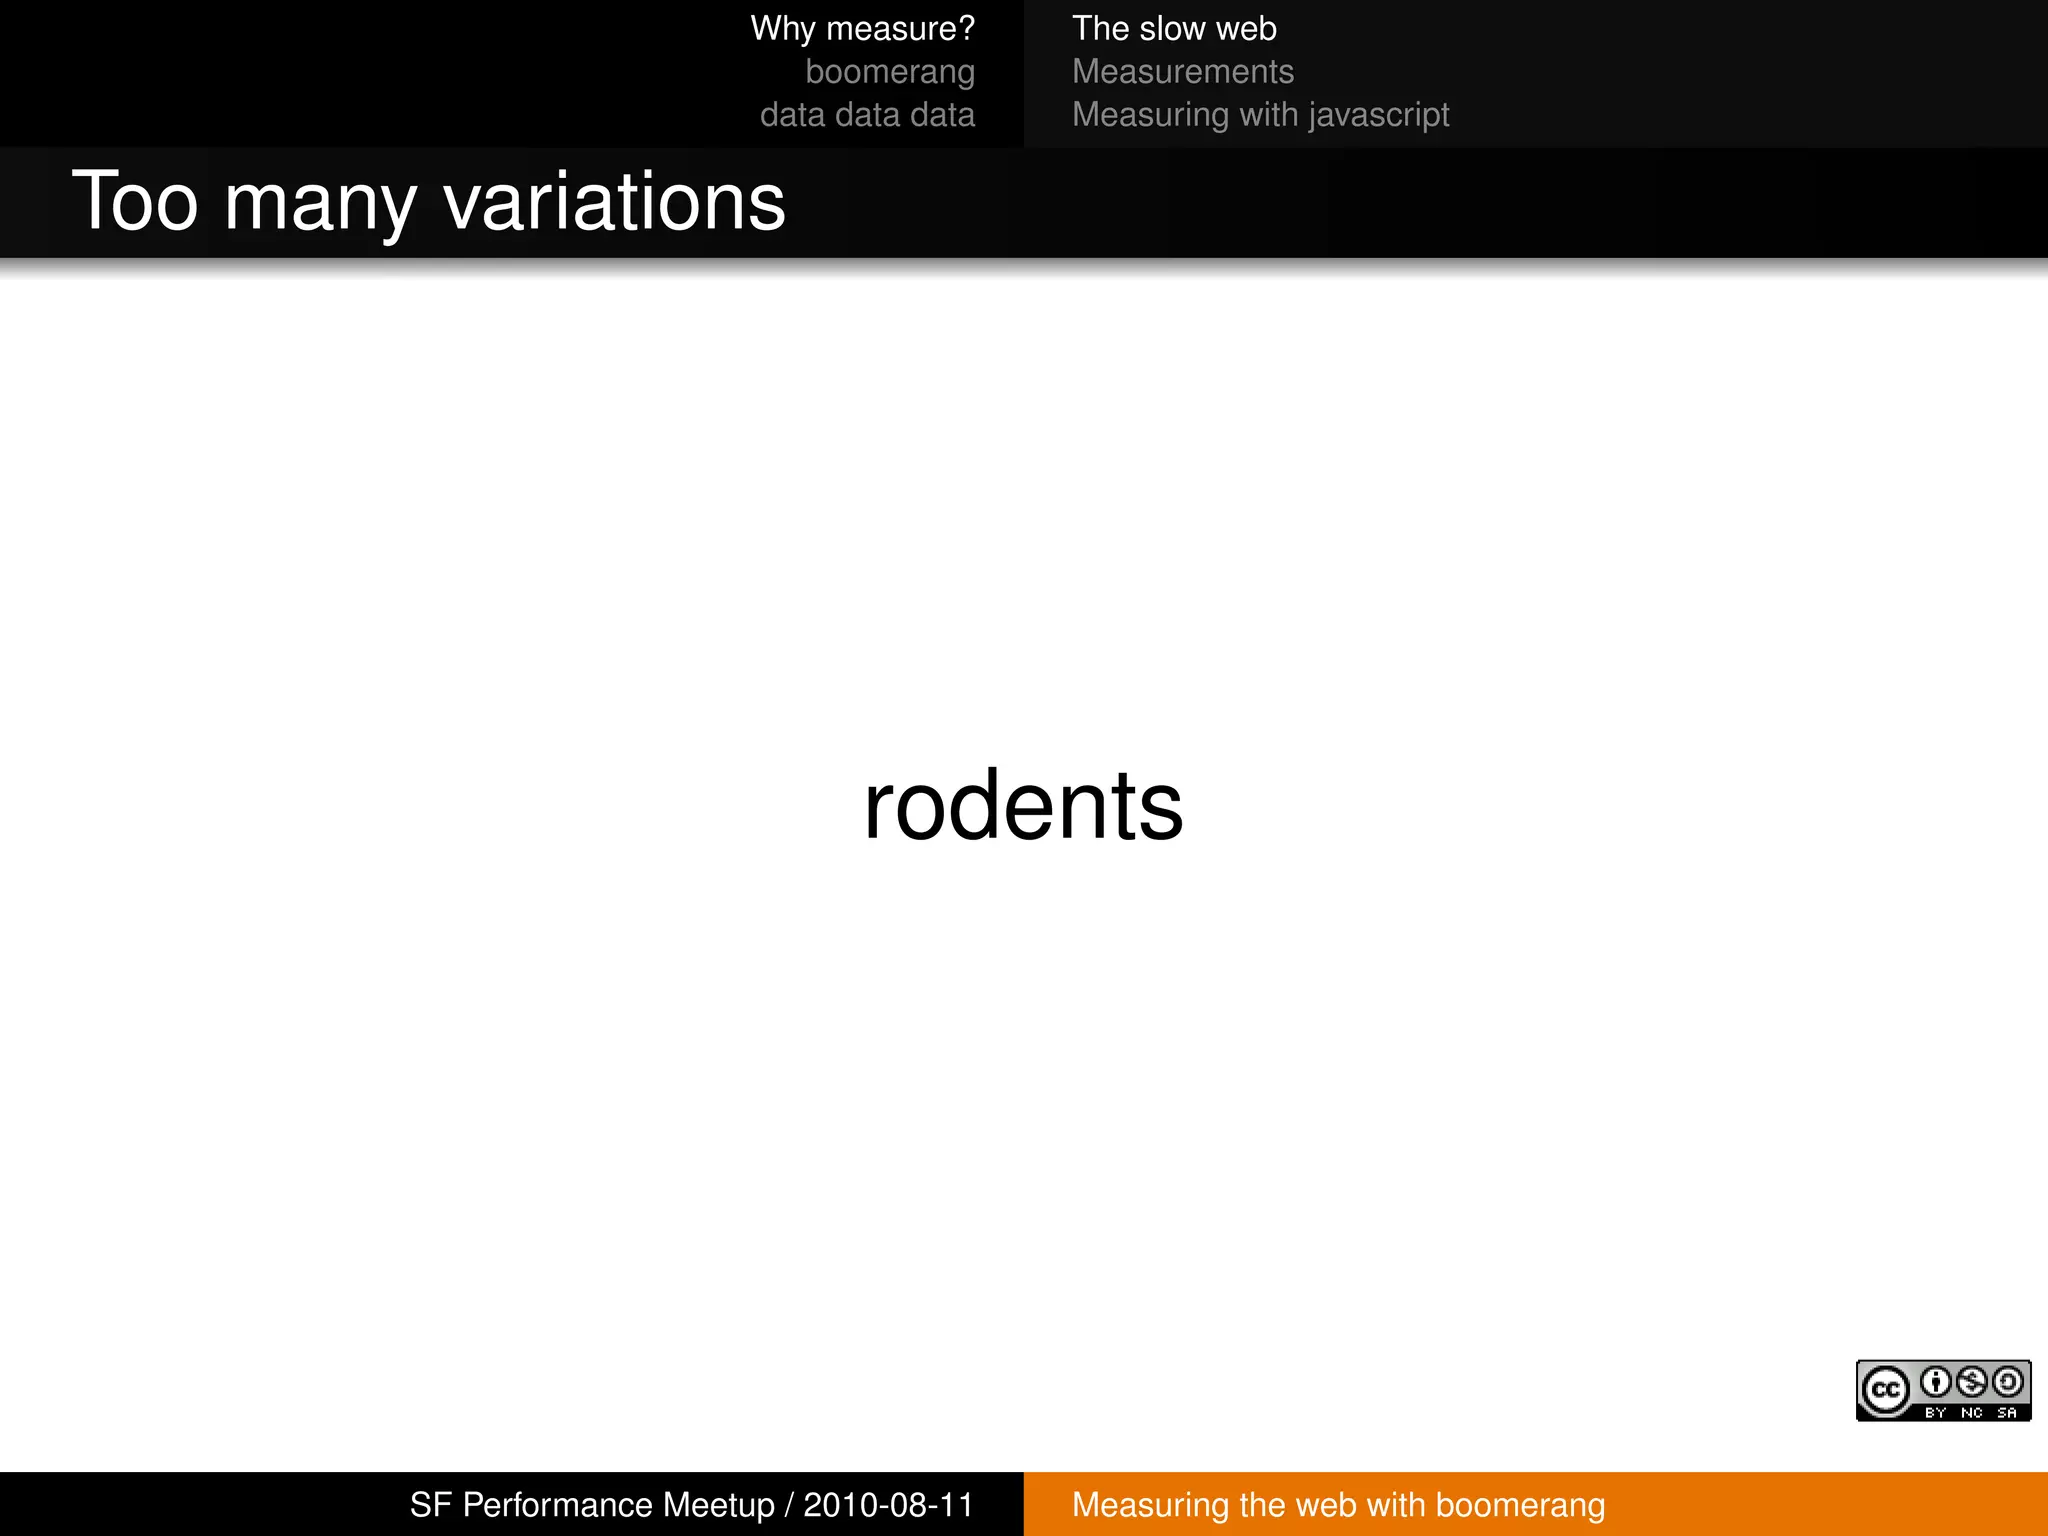This screenshot has height=1536, width=2048.
Task: Jump to the boomerang section in header
Action: [889, 72]
